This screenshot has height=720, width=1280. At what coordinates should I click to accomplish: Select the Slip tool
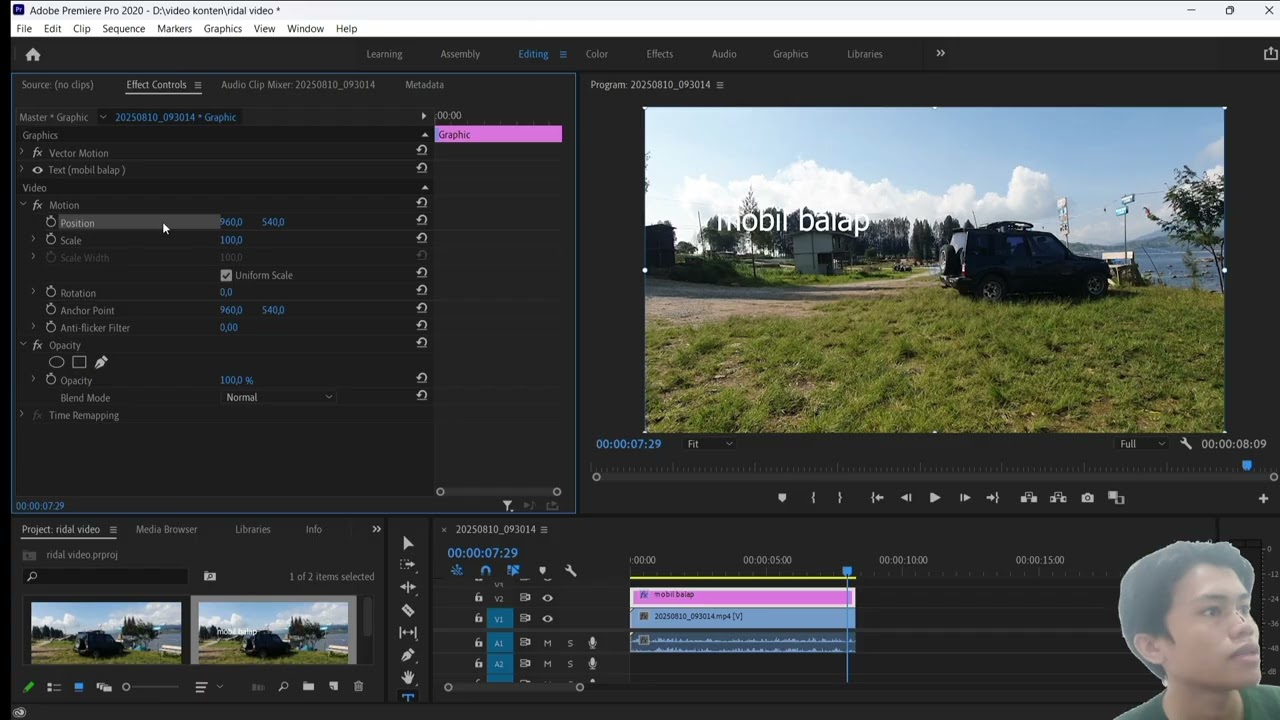coord(408,632)
